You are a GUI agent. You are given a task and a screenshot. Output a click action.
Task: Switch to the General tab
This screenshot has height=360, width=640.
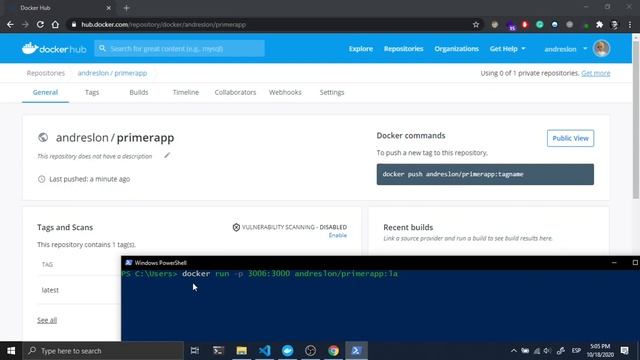(45, 92)
